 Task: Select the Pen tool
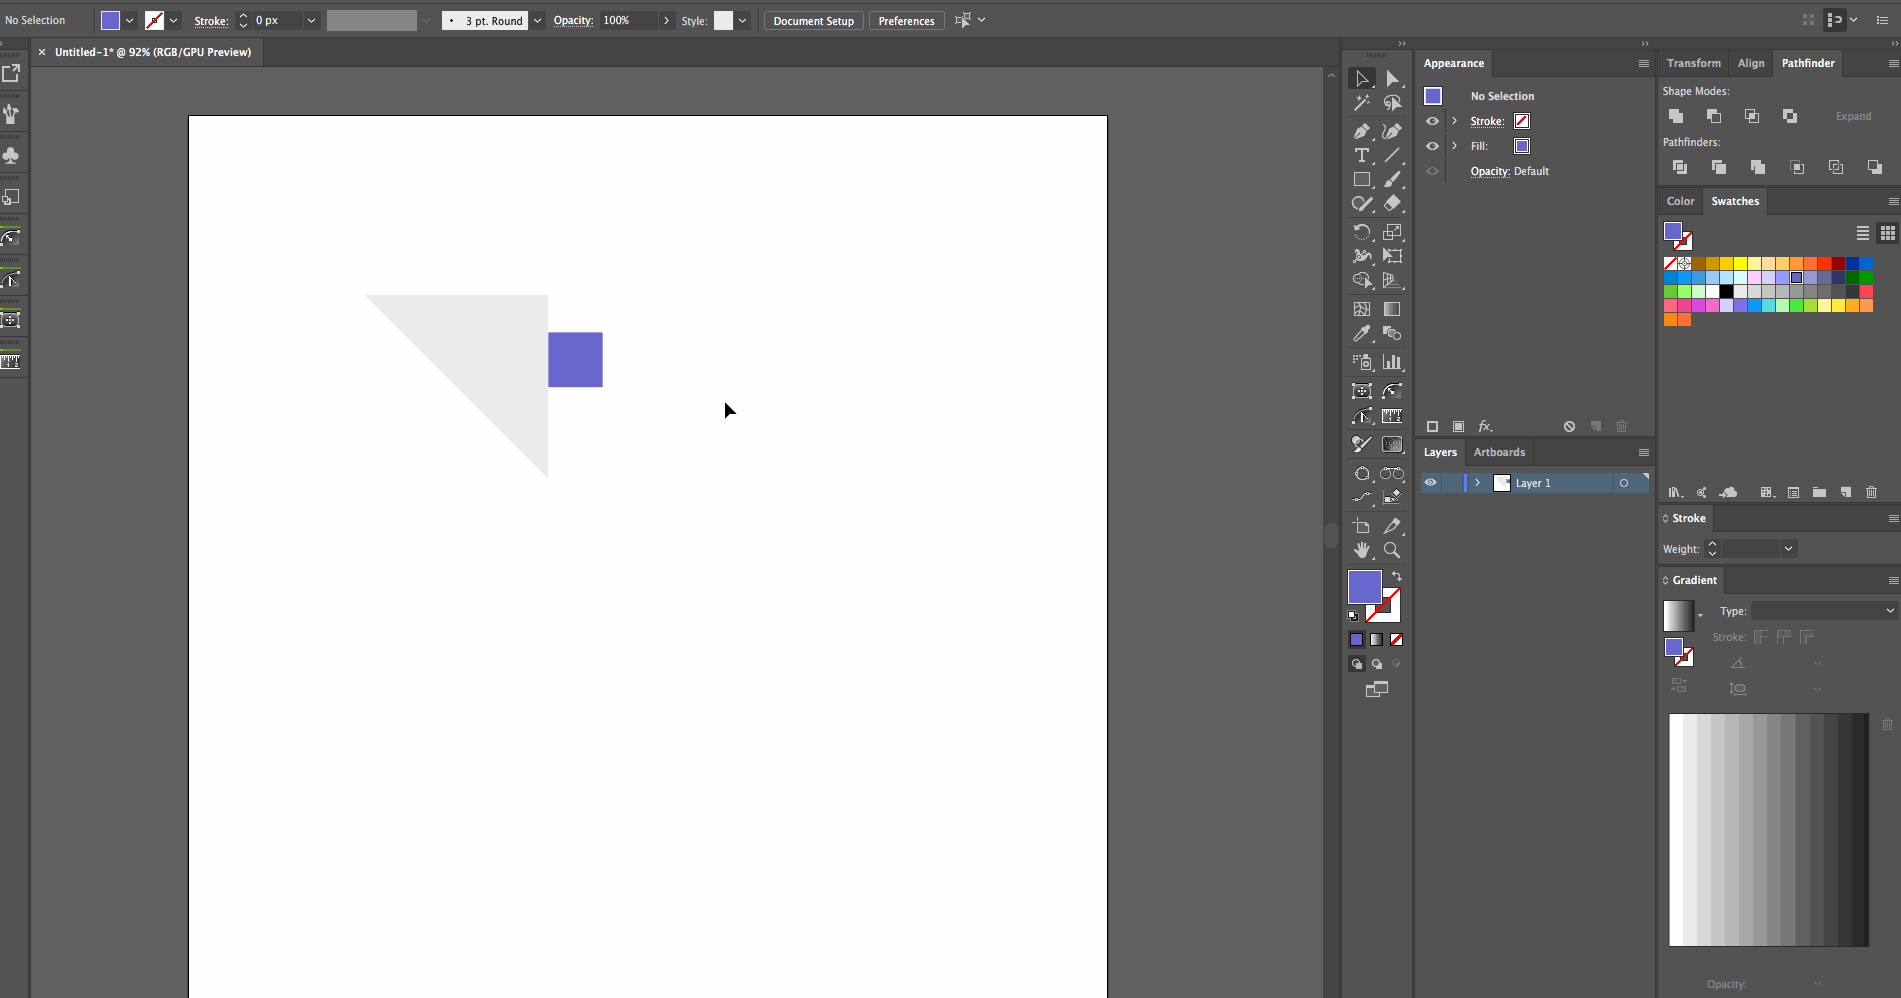point(1361,131)
